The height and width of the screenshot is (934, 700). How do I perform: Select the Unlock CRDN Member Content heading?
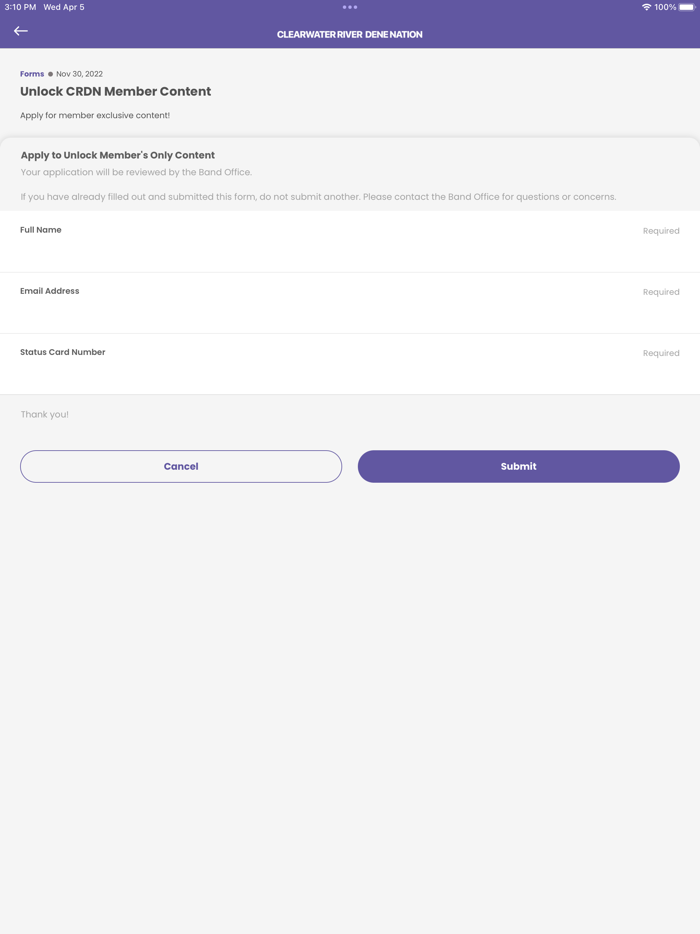[115, 91]
